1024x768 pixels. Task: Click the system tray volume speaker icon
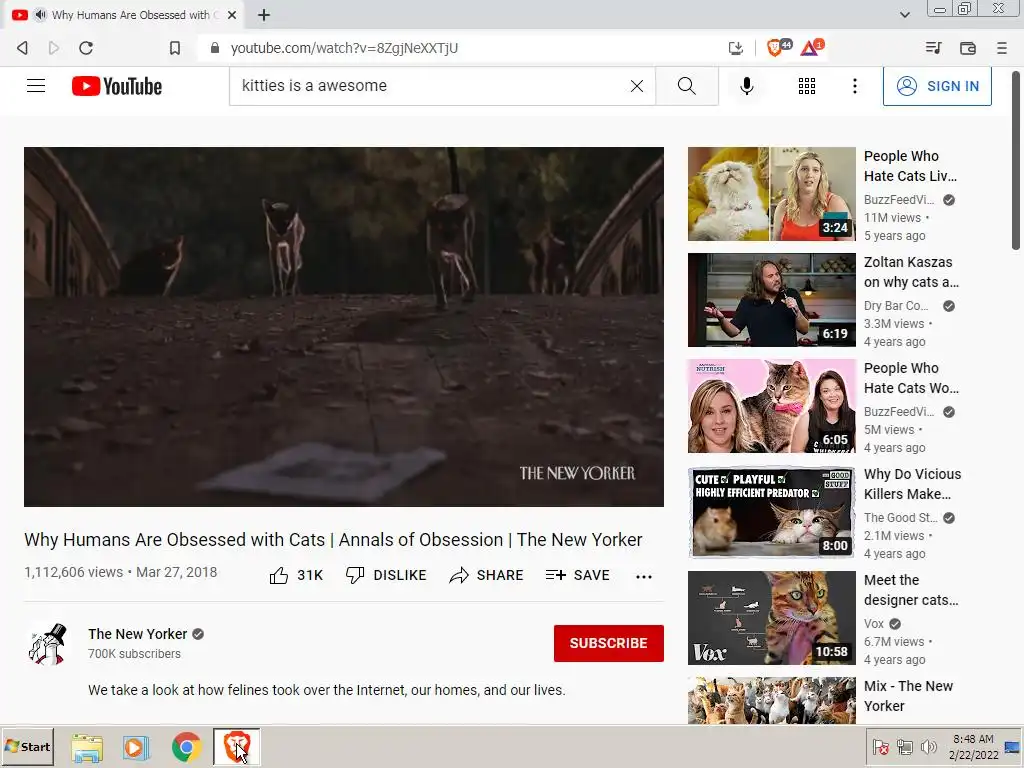pyautogui.click(x=928, y=746)
